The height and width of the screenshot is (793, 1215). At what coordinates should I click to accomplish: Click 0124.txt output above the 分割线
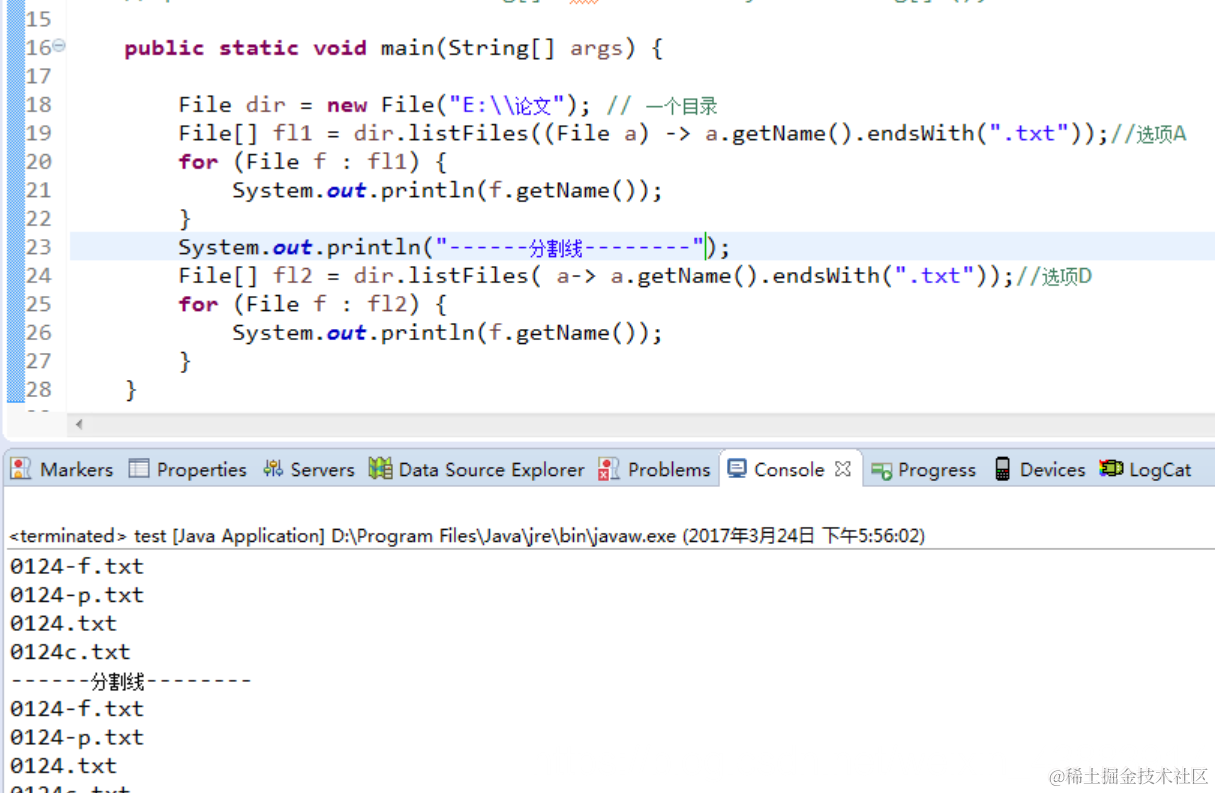click(64, 623)
